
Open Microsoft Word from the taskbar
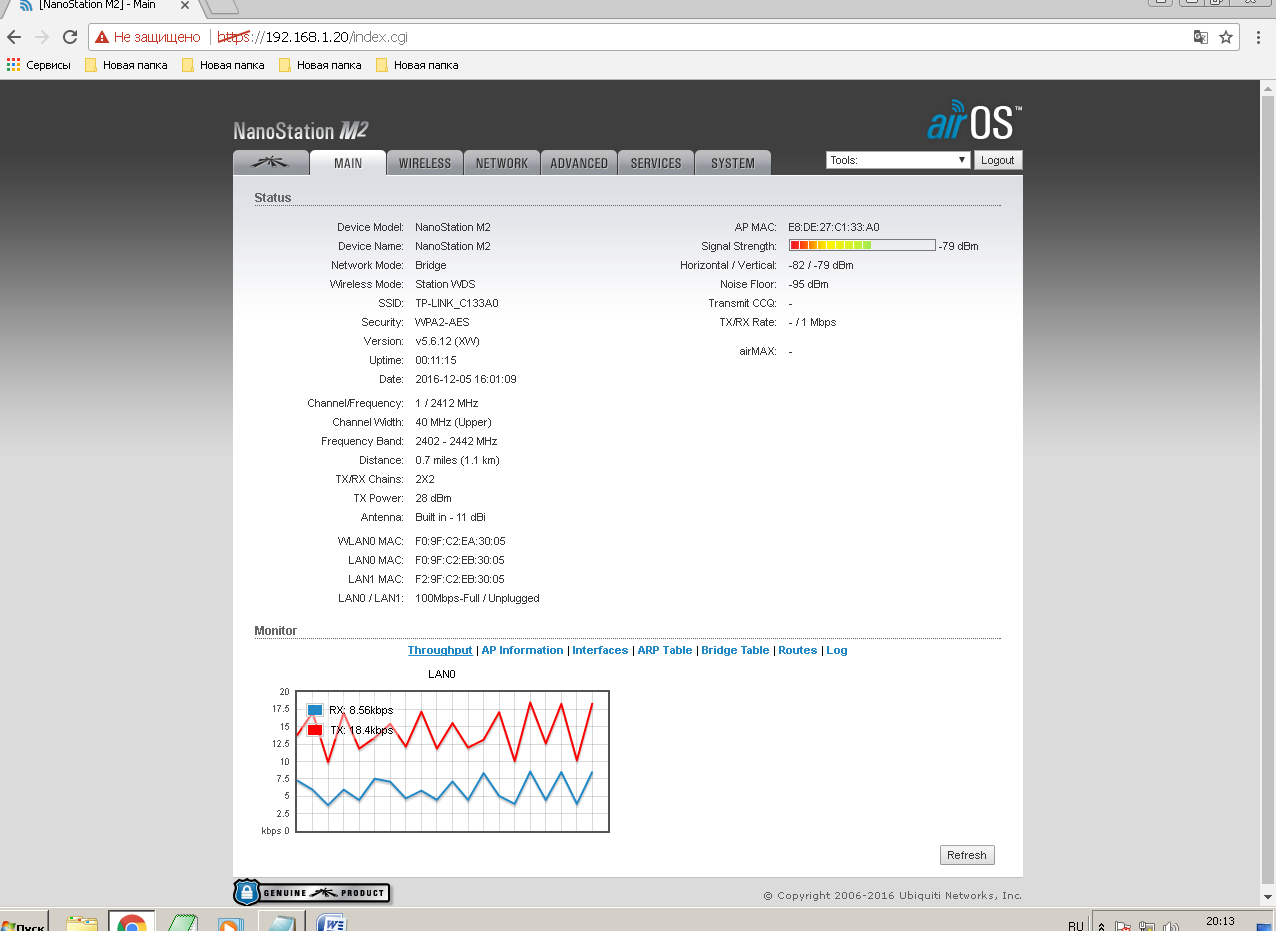tap(331, 922)
